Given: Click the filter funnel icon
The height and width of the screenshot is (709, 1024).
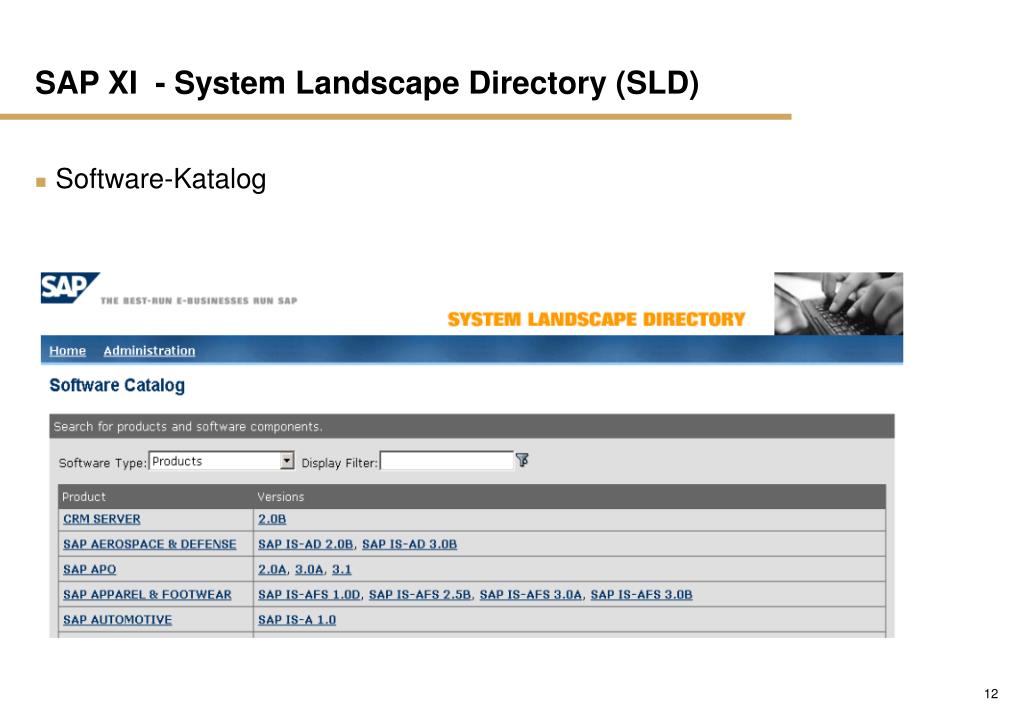Looking at the screenshot, I should tap(522, 460).
